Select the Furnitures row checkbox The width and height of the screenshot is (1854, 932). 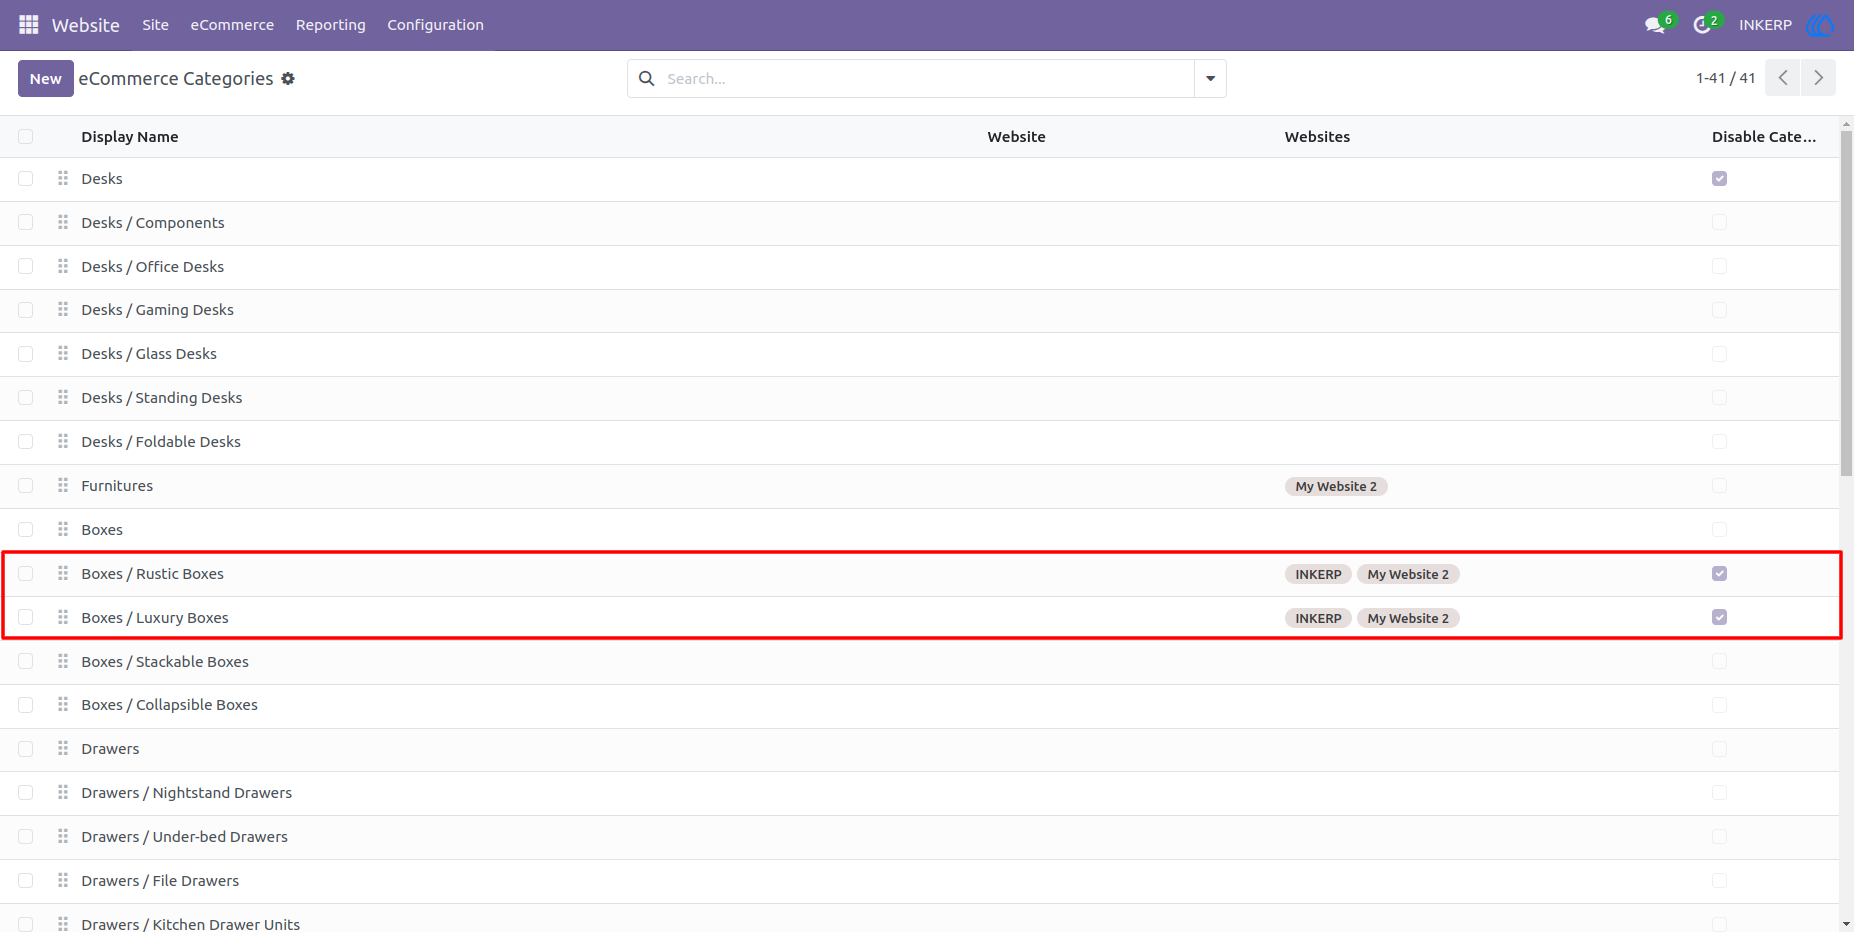[26, 485]
